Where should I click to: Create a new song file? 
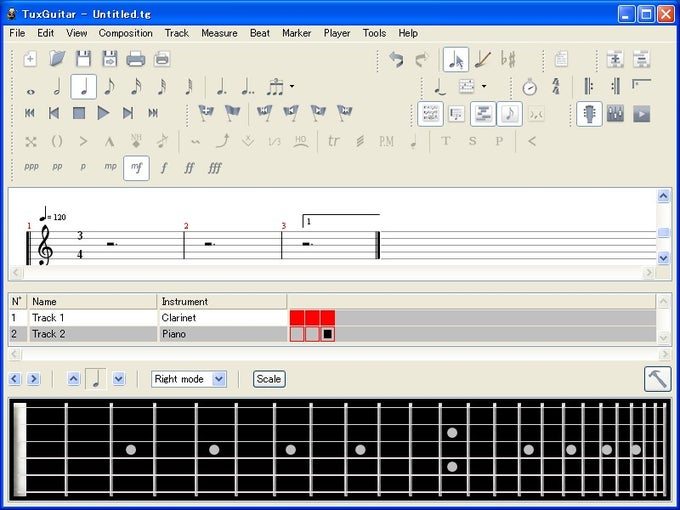(30, 59)
